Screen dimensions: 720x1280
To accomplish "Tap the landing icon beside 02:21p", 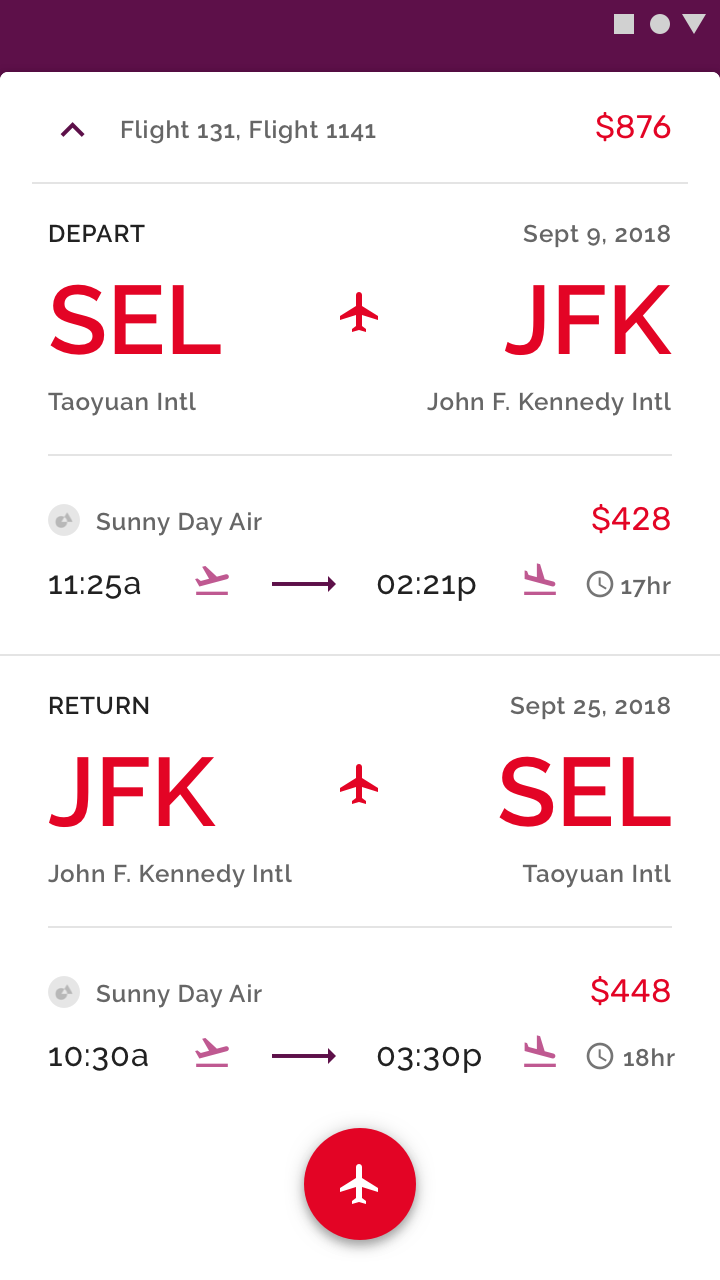I will point(540,581).
